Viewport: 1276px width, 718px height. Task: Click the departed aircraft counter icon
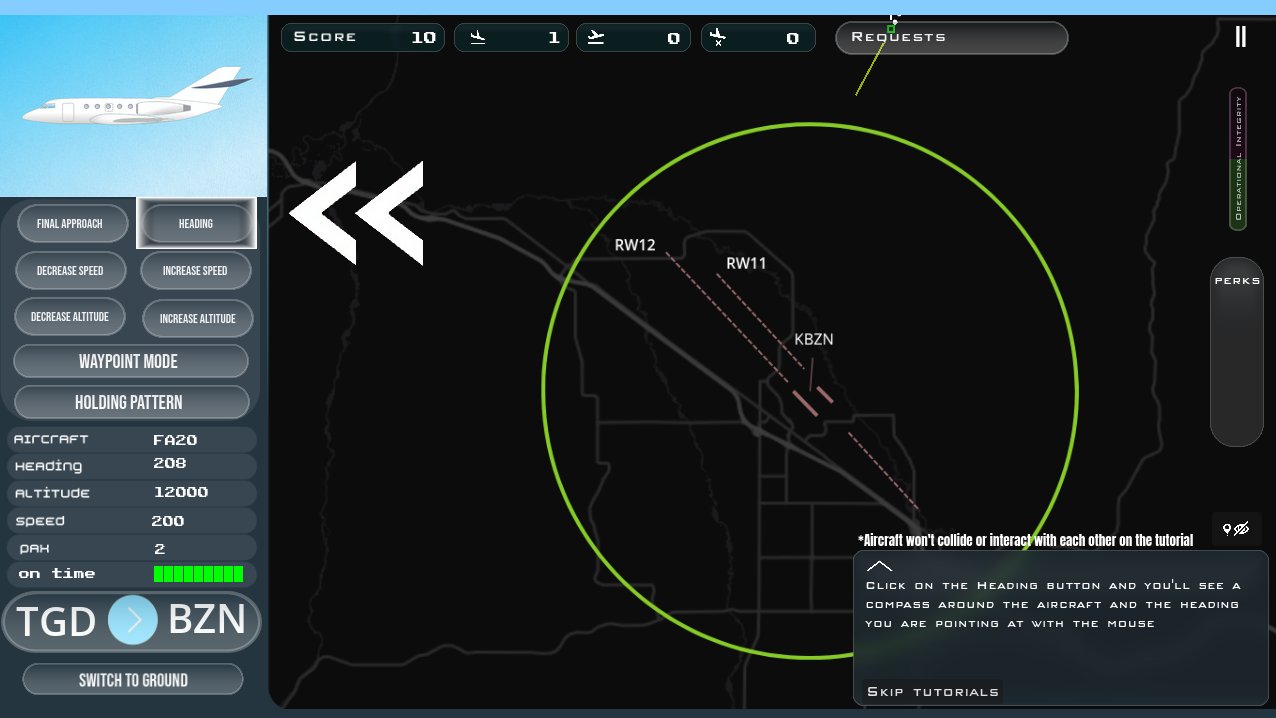pos(596,38)
